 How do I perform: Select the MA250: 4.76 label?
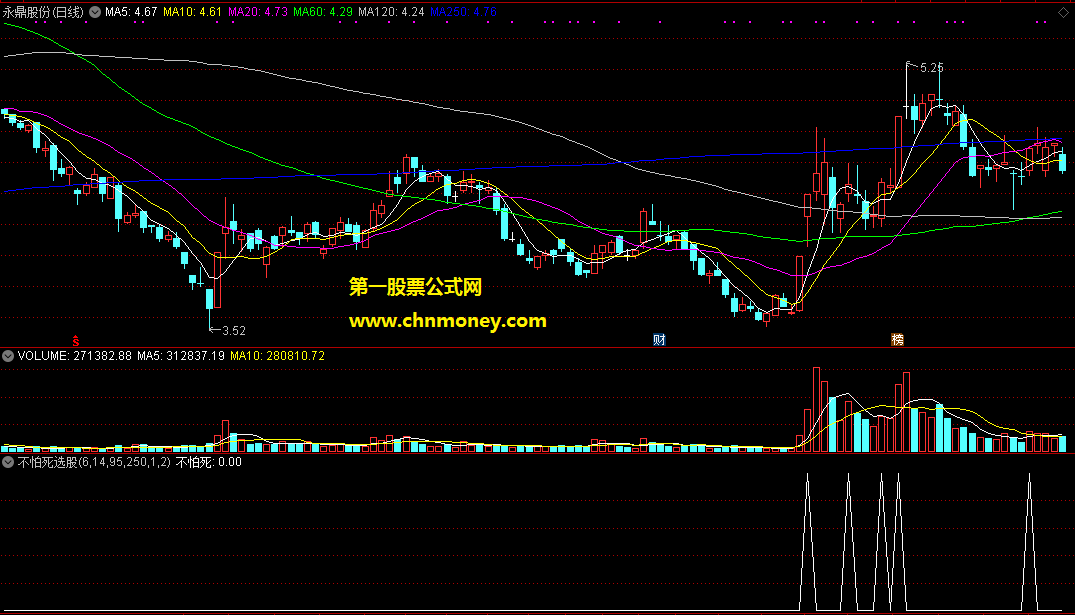click(463, 12)
